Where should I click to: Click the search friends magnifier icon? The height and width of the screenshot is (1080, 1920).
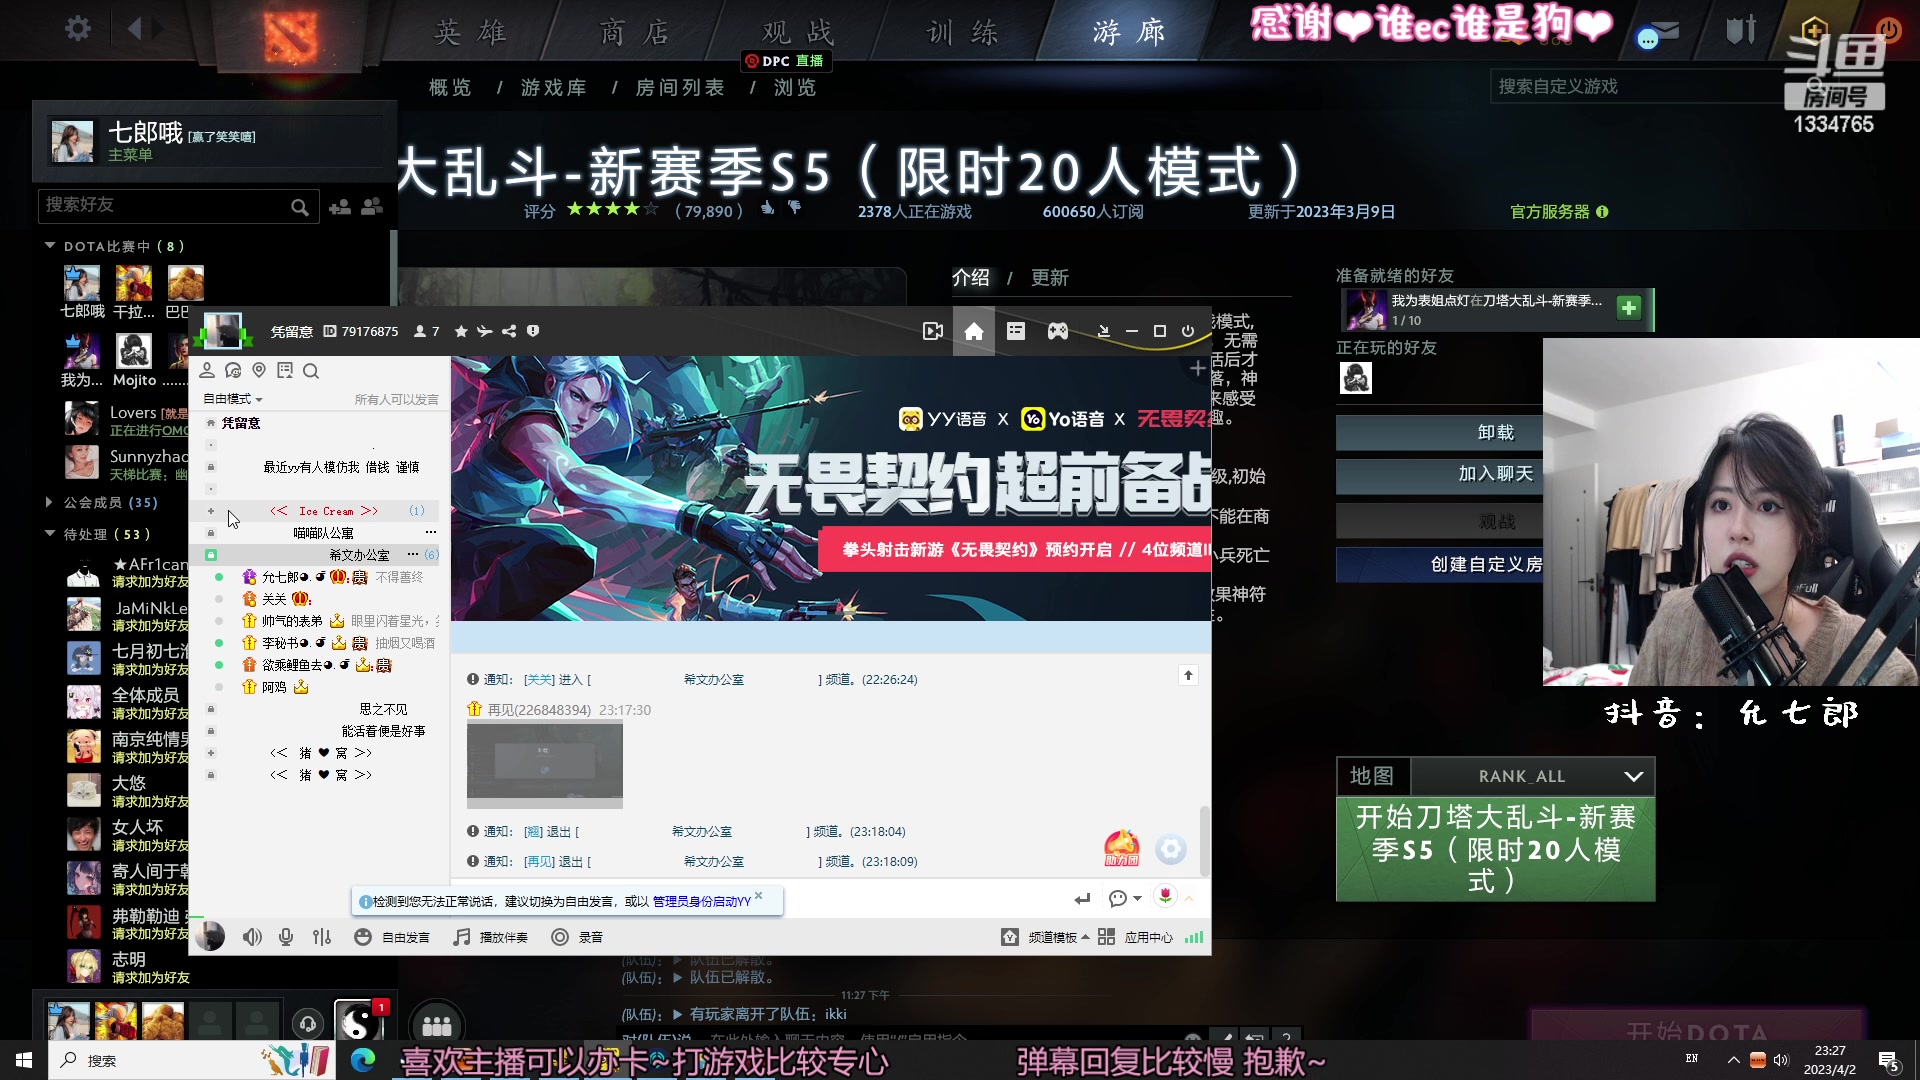[x=299, y=207]
